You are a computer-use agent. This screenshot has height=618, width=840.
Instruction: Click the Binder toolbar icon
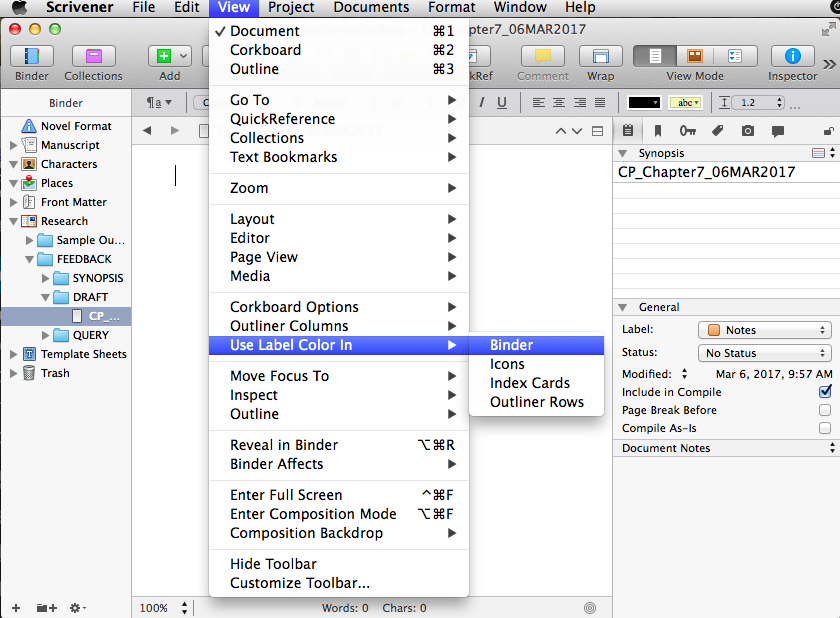click(32, 56)
